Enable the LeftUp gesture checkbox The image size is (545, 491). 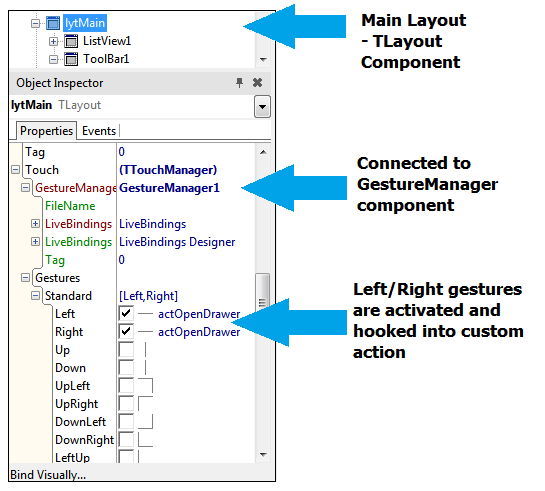(126, 456)
